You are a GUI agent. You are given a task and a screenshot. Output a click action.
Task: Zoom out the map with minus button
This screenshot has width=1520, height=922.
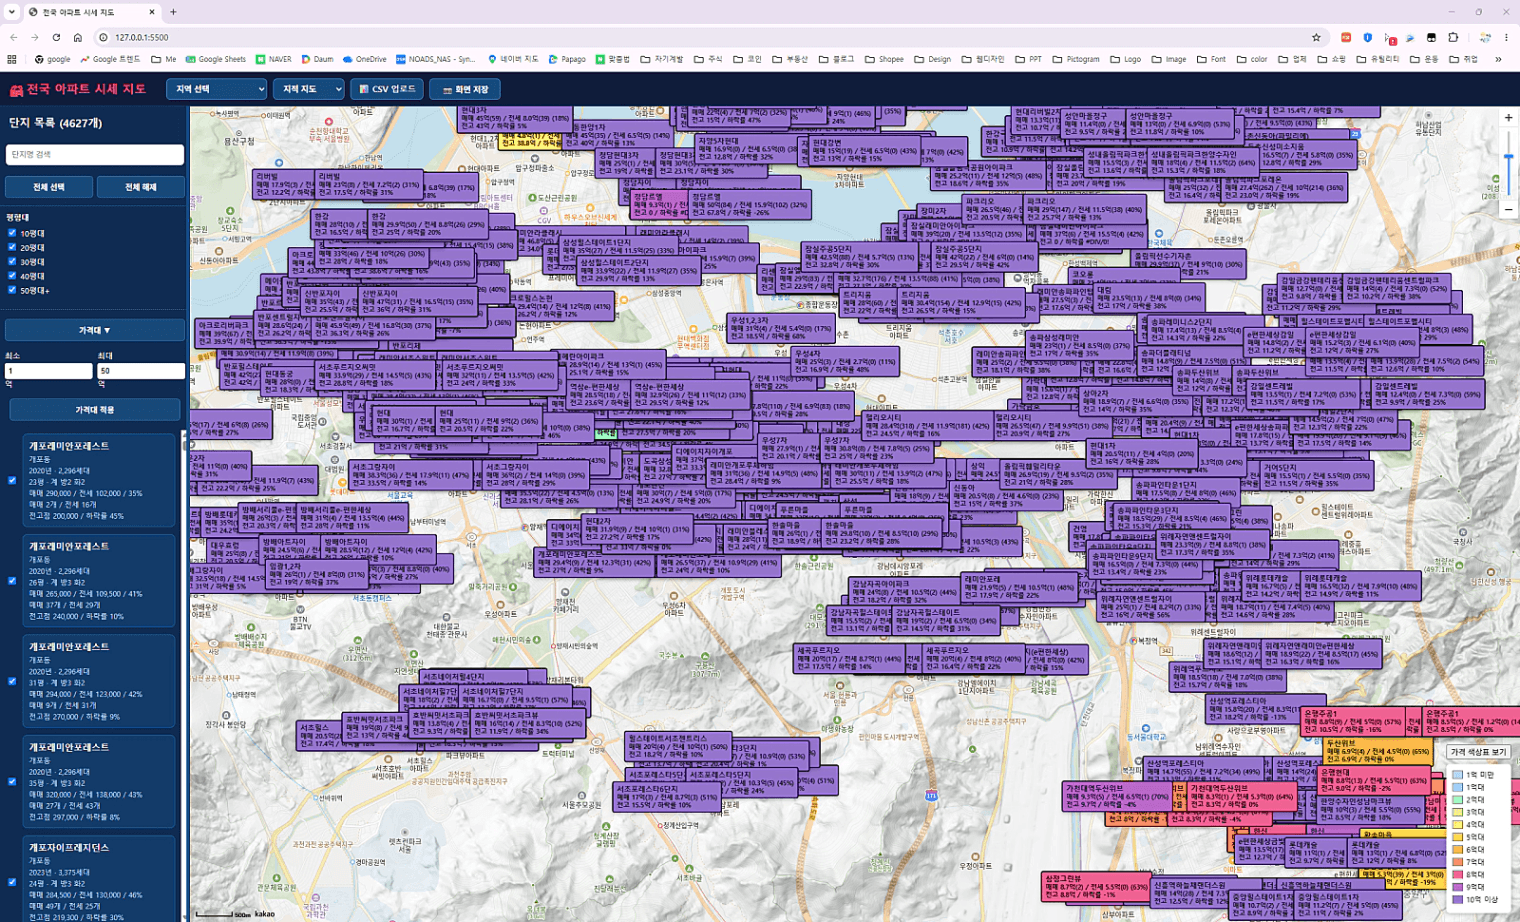pos(1508,210)
